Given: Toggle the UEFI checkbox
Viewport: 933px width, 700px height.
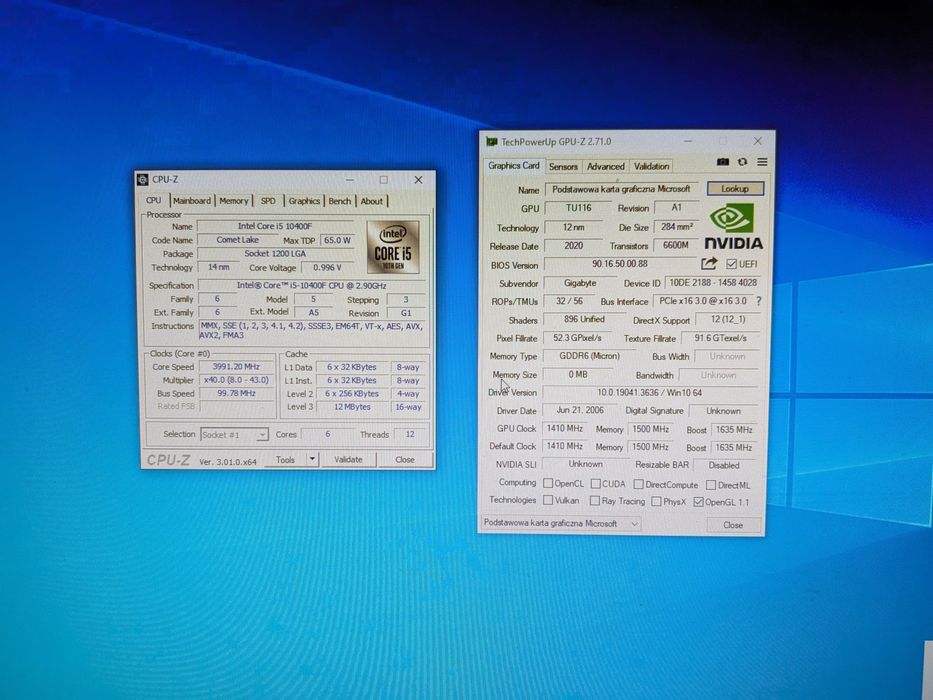Looking at the screenshot, I should point(732,264).
